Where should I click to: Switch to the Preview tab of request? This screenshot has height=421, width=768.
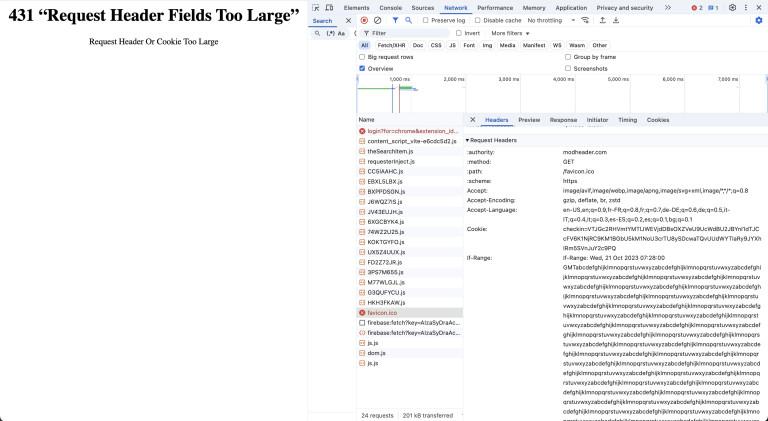[x=529, y=120]
